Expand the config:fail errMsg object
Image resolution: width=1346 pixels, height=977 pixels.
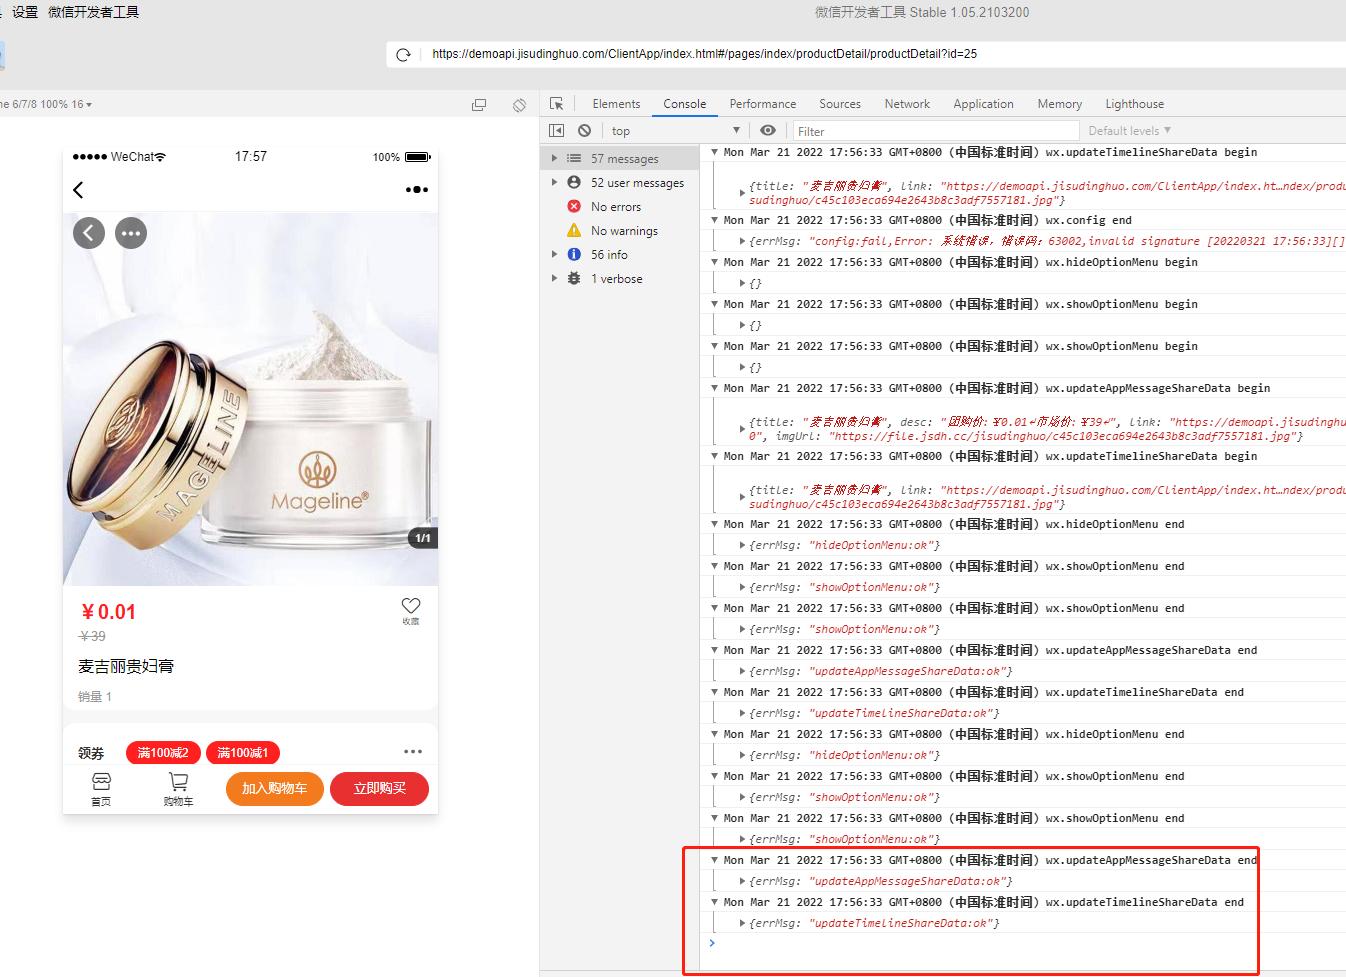(x=742, y=241)
